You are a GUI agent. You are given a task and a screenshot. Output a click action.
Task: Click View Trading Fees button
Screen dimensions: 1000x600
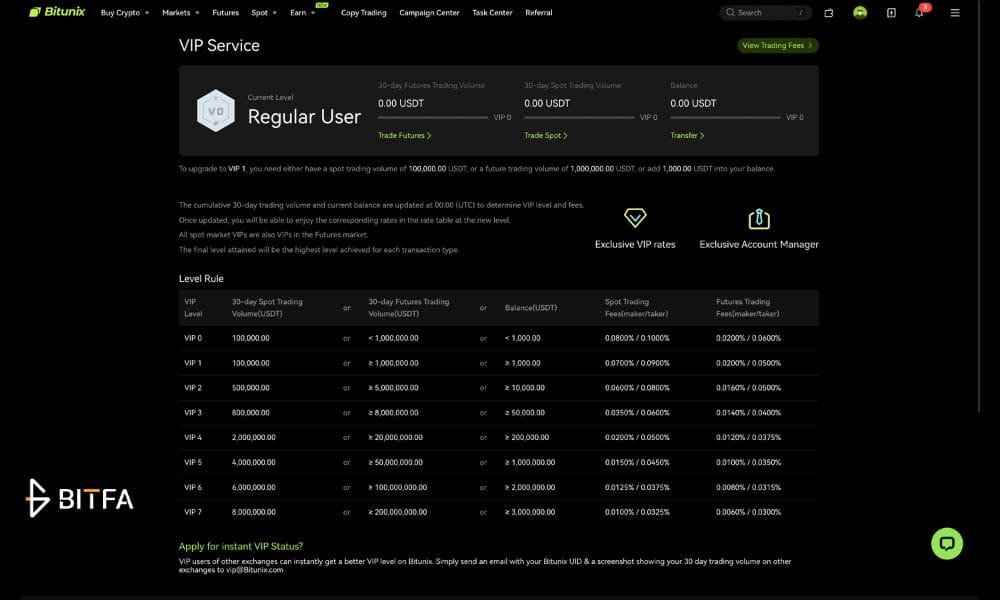coord(777,45)
